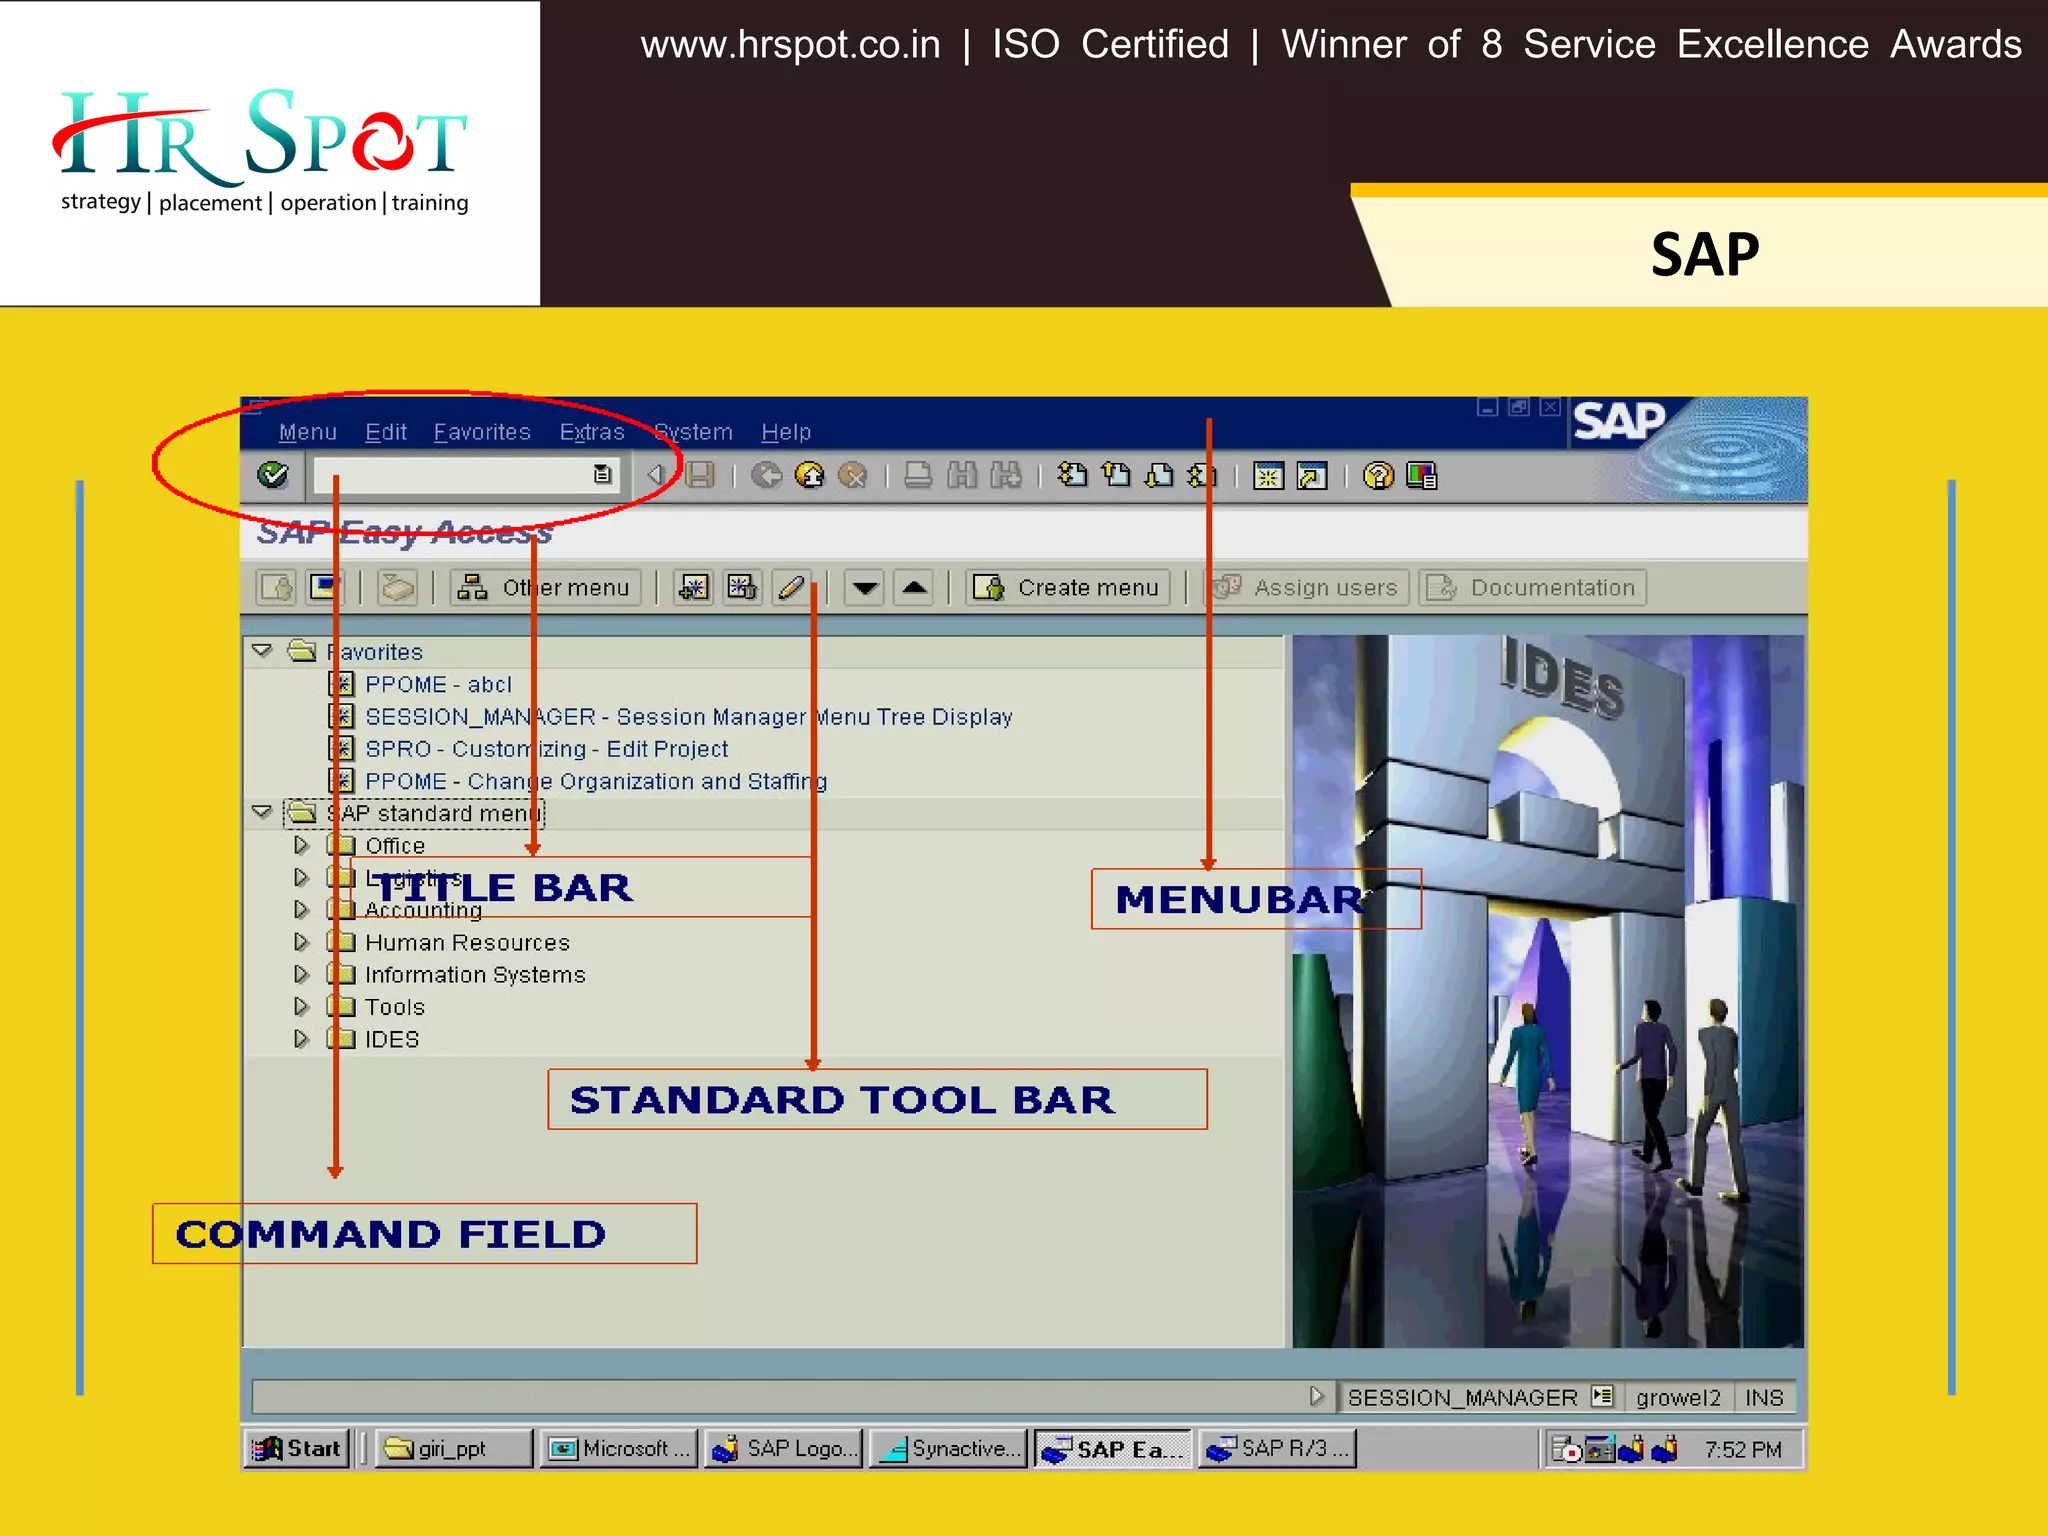Go to First page icon
2048x1536 pixels.
1072,475
